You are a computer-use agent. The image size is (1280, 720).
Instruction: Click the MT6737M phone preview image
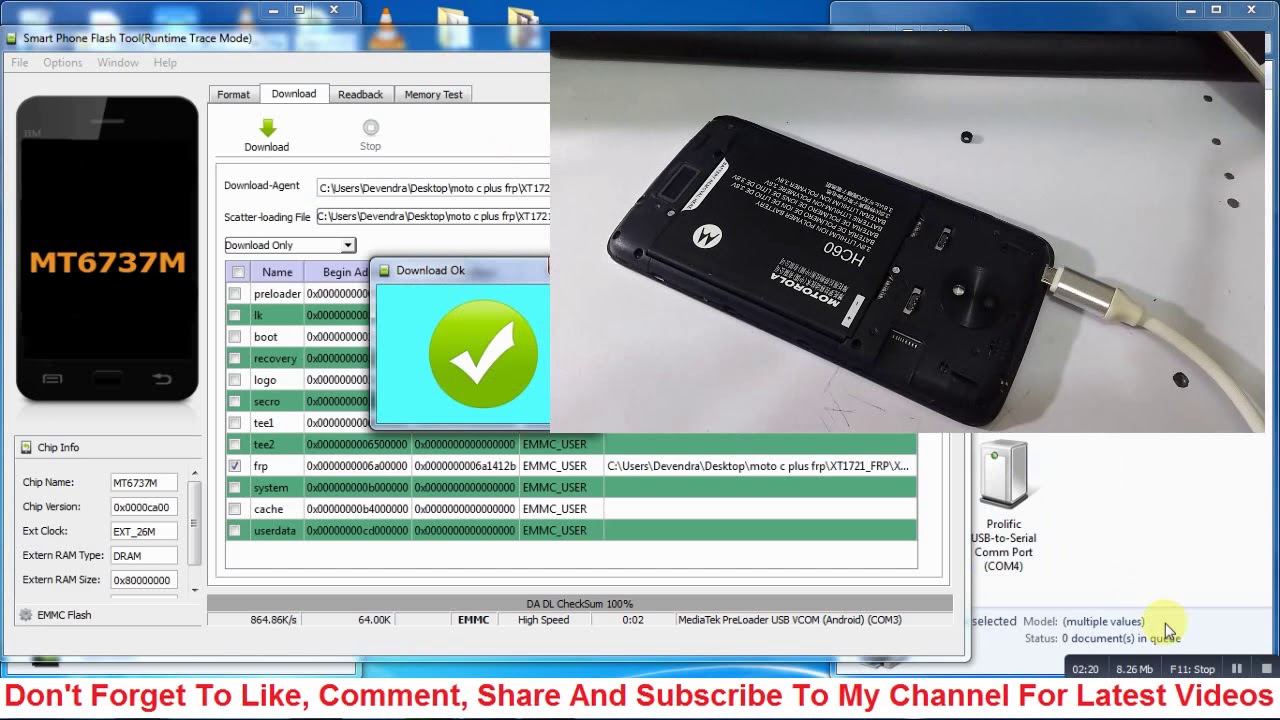[x=107, y=248]
